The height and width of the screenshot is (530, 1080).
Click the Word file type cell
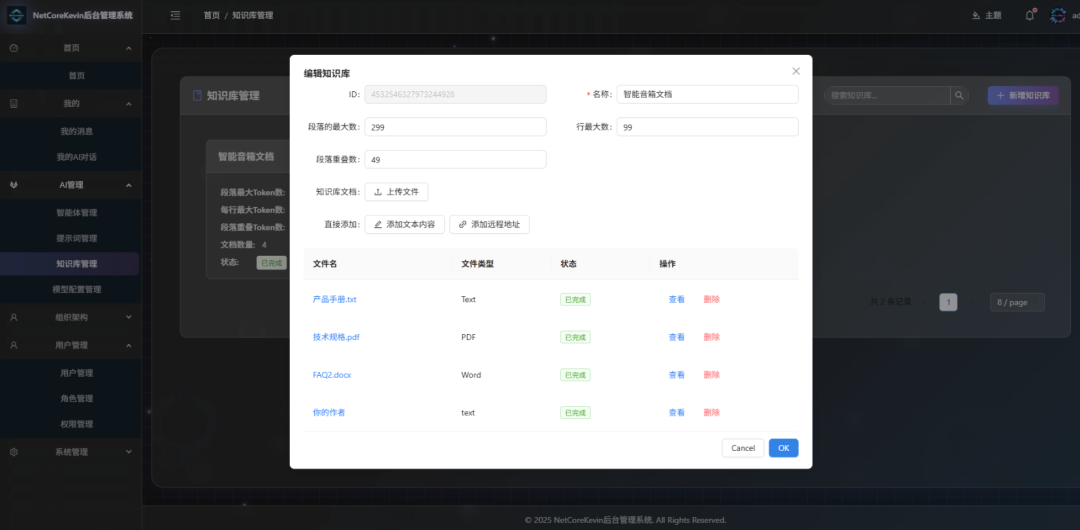pyautogui.click(x=471, y=375)
